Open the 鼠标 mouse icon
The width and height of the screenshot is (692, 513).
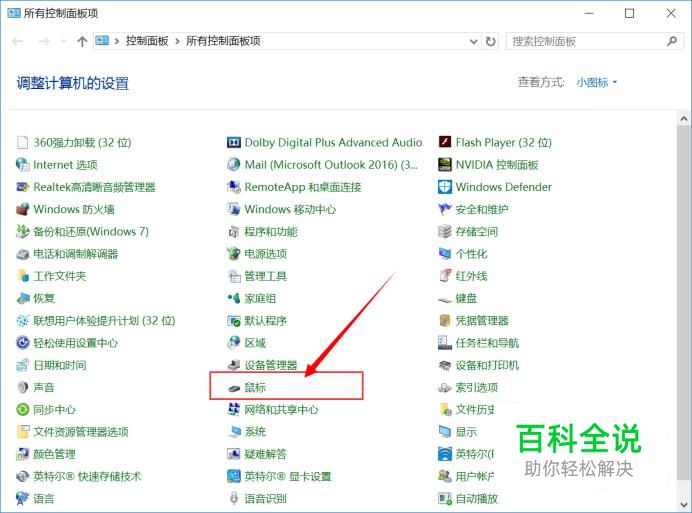(x=234, y=388)
